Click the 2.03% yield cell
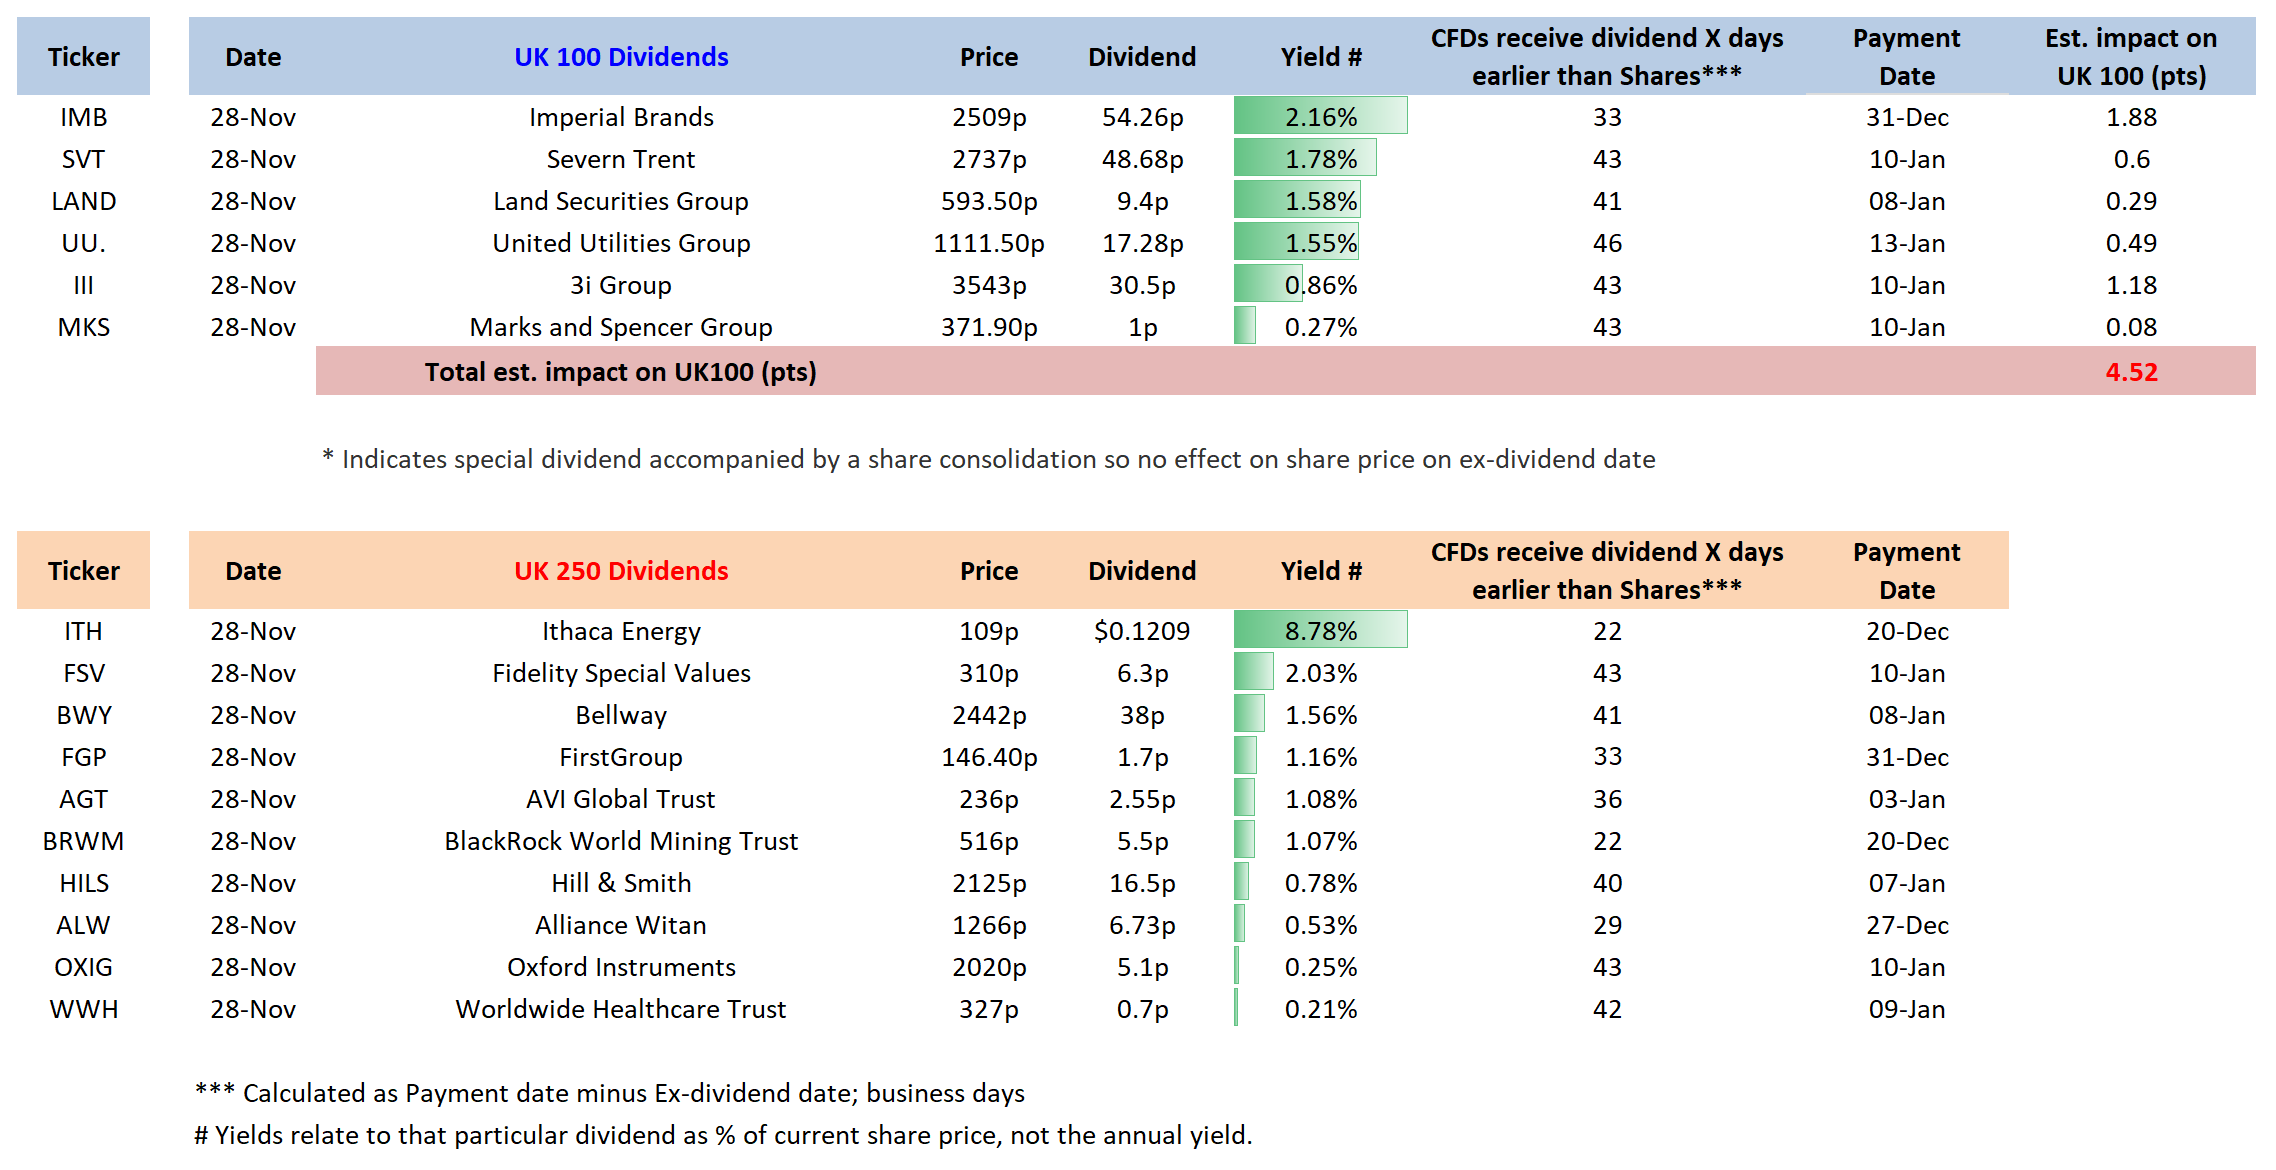This screenshot has width=2276, height=1170. click(x=1320, y=673)
